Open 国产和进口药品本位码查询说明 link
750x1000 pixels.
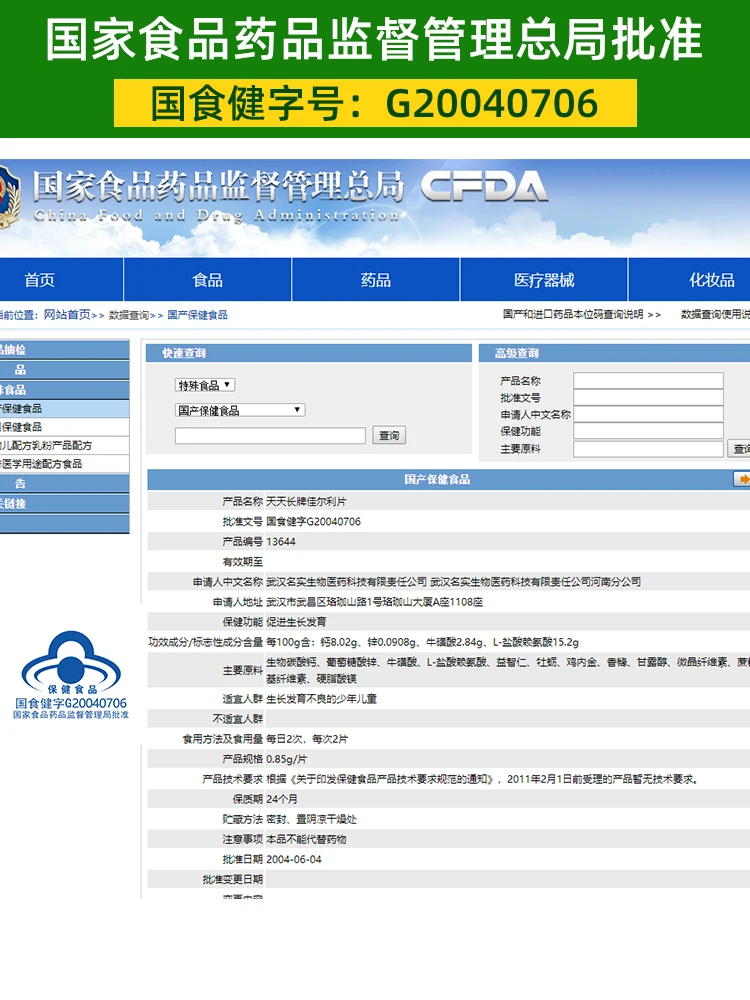(x=573, y=314)
